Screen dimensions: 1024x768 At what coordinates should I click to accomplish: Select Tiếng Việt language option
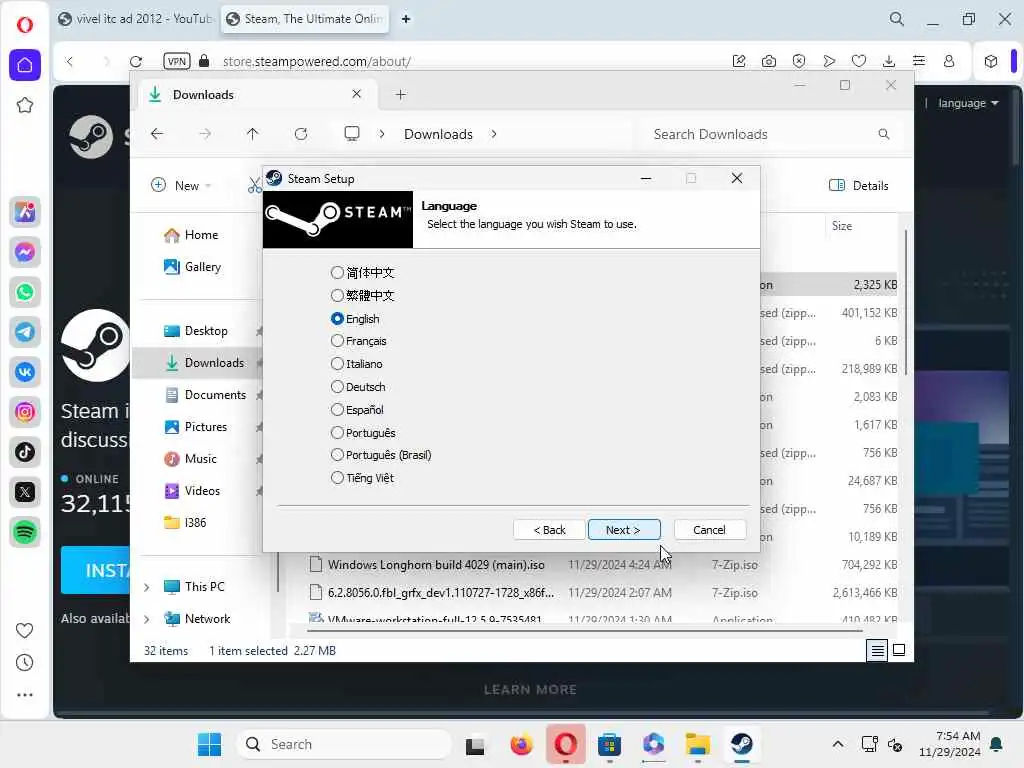(x=362, y=477)
